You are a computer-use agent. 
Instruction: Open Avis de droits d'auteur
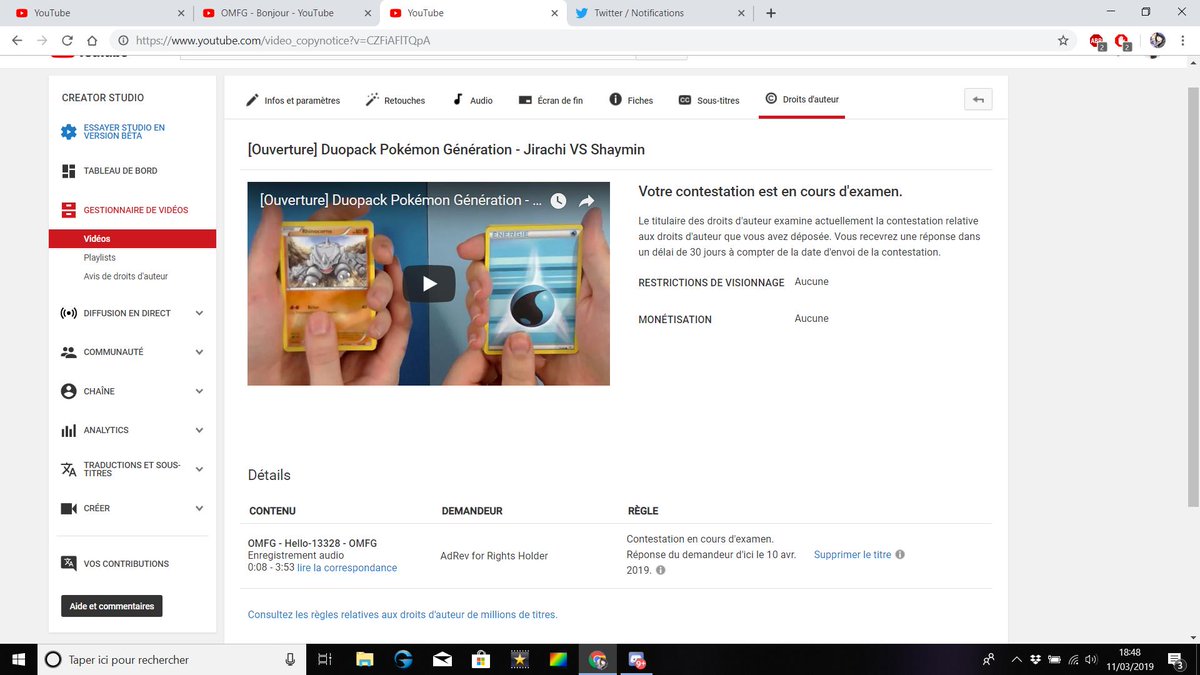coord(126,276)
